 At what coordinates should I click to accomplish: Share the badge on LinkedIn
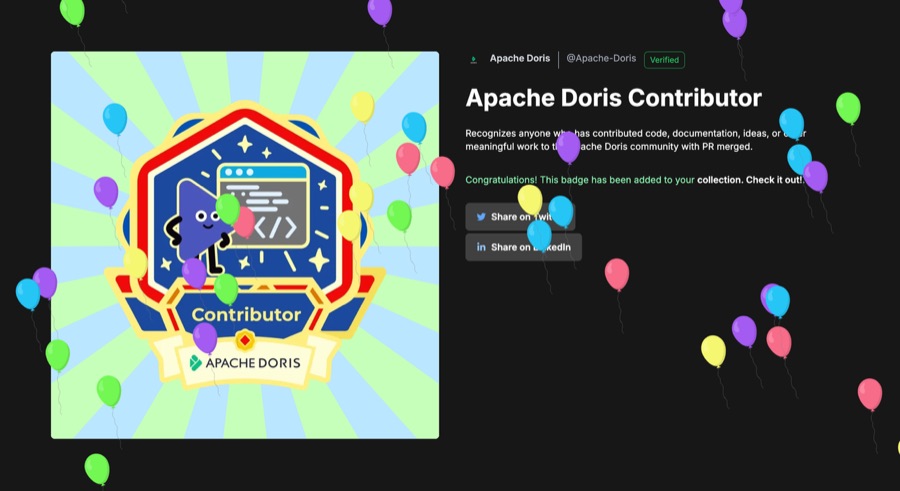click(523, 247)
